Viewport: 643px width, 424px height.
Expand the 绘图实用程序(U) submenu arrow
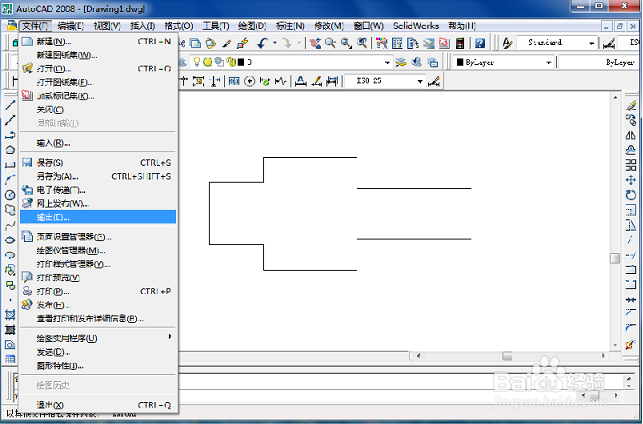(x=170, y=337)
